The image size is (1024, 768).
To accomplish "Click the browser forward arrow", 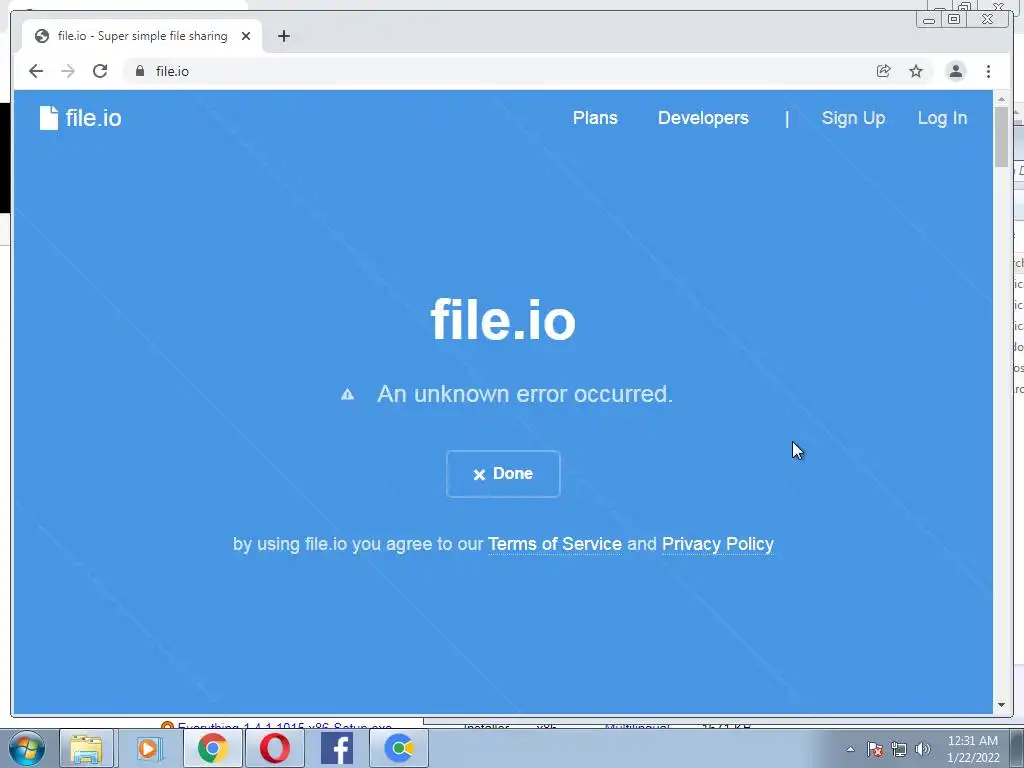I will [x=68, y=71].
